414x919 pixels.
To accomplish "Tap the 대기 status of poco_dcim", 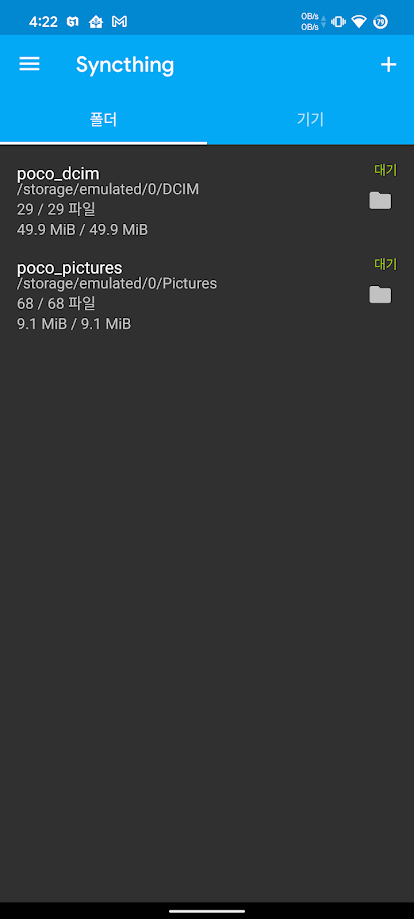I will pos(386,170).
